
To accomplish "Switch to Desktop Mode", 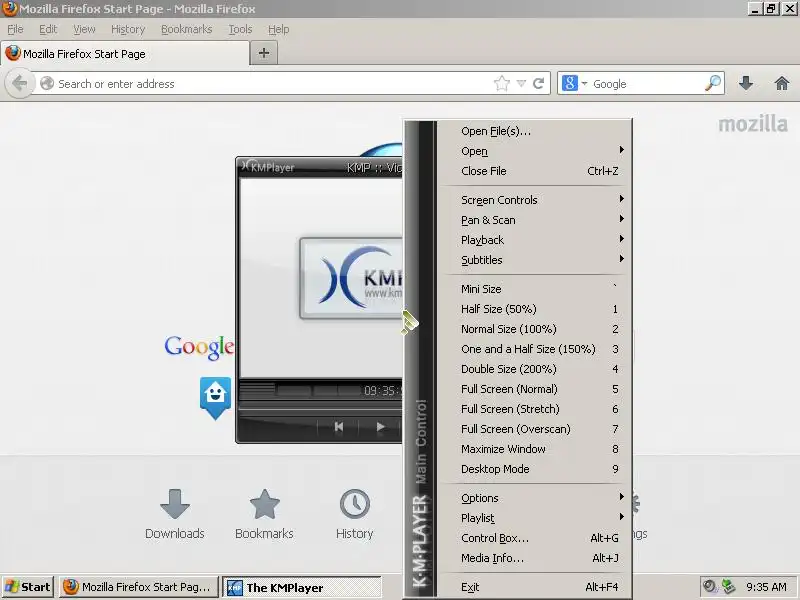I will (536, 469).
